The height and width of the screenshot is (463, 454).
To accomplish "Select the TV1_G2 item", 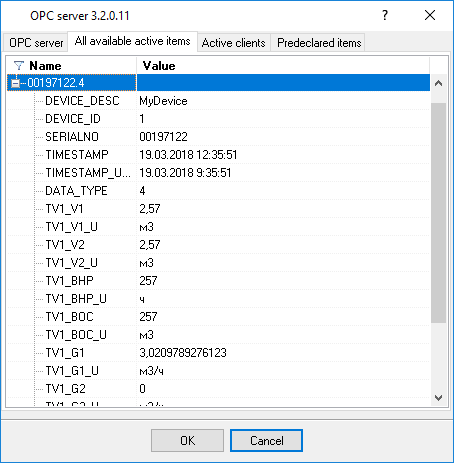I will [x=65, y=389].
